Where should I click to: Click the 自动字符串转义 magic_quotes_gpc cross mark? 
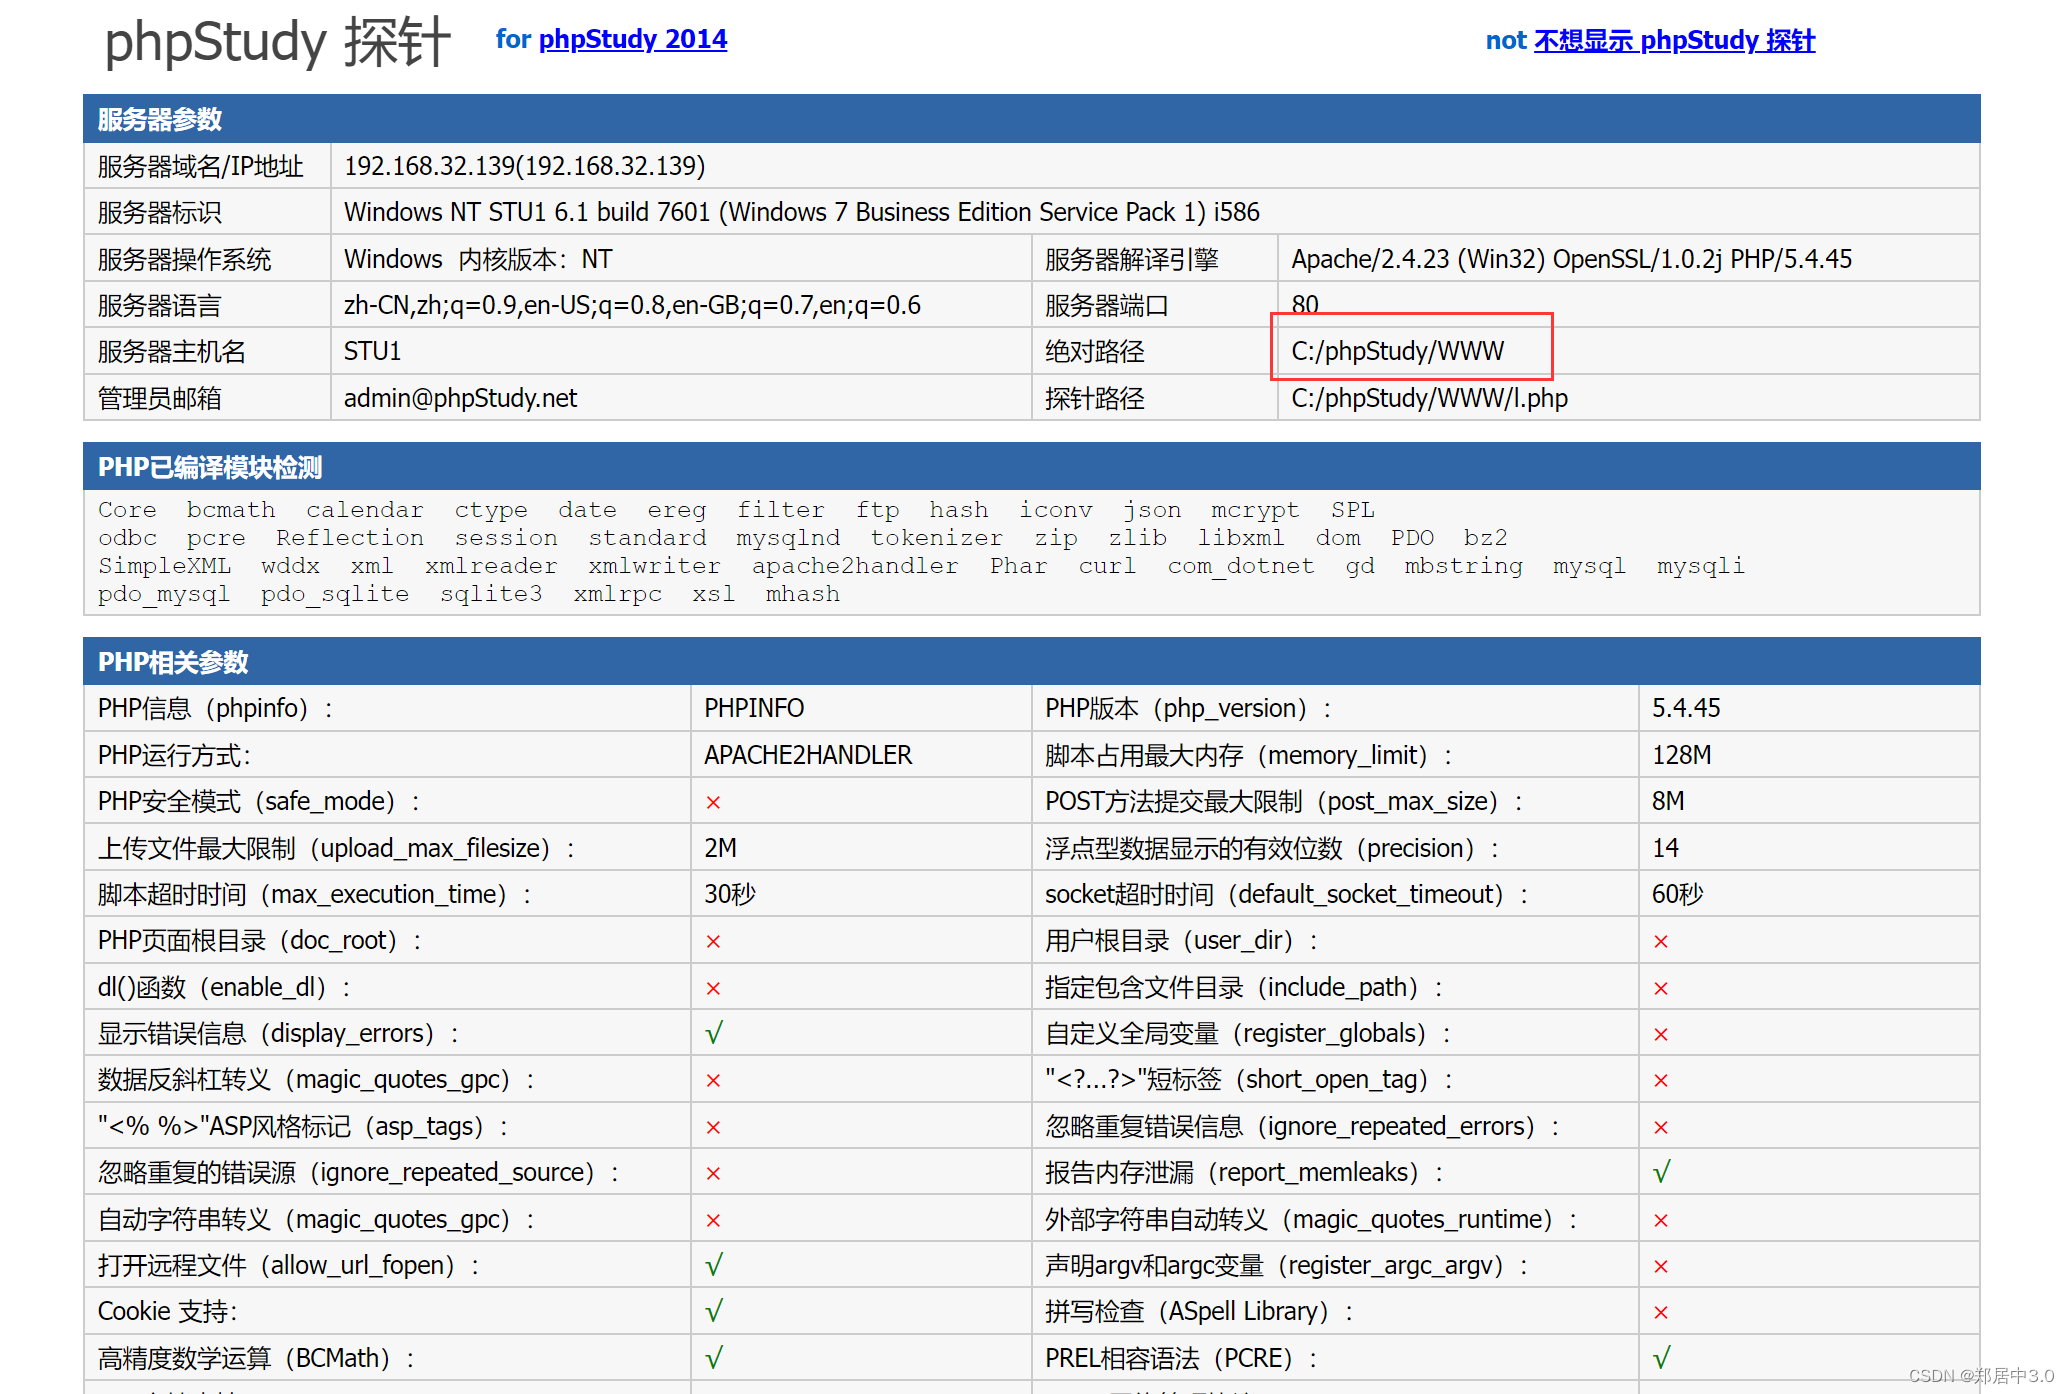[713, 1220]
